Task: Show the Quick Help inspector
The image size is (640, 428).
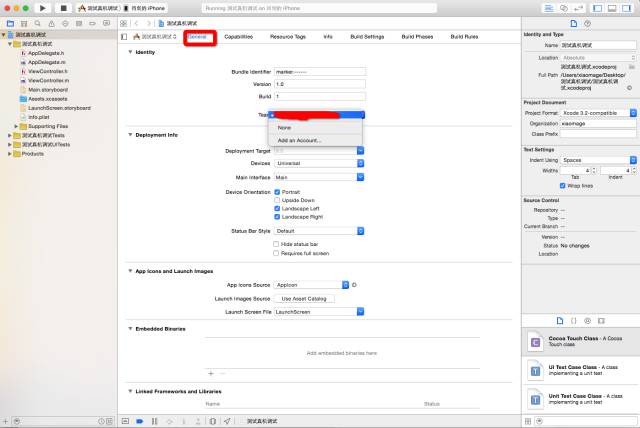Action: (587, 21)
